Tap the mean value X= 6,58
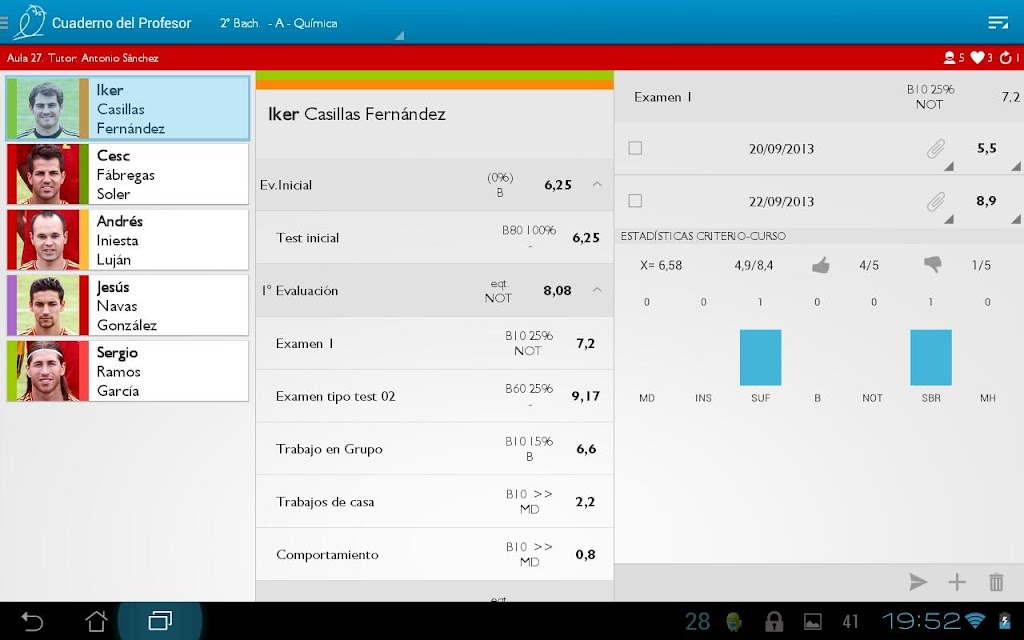 point(661,265)
